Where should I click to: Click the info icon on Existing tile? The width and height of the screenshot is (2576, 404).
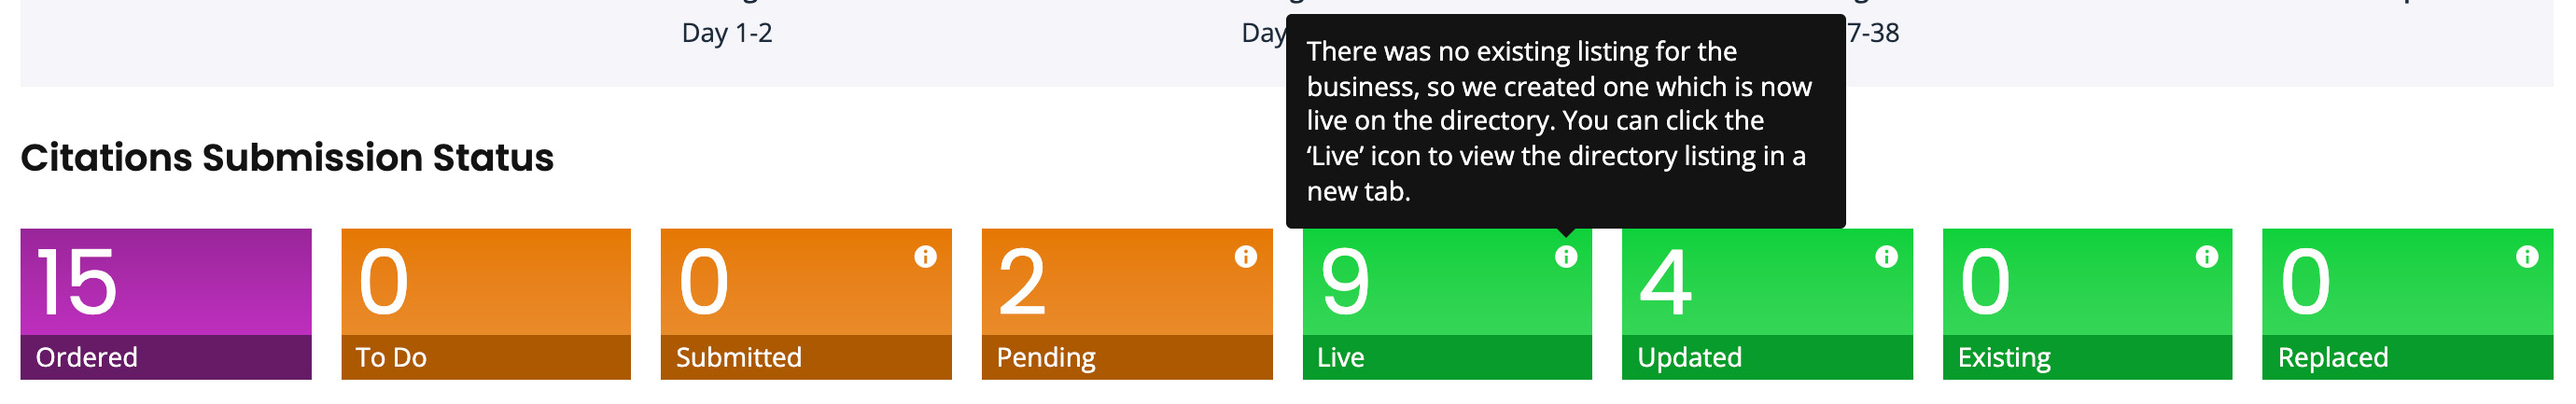coord(2206,257)
